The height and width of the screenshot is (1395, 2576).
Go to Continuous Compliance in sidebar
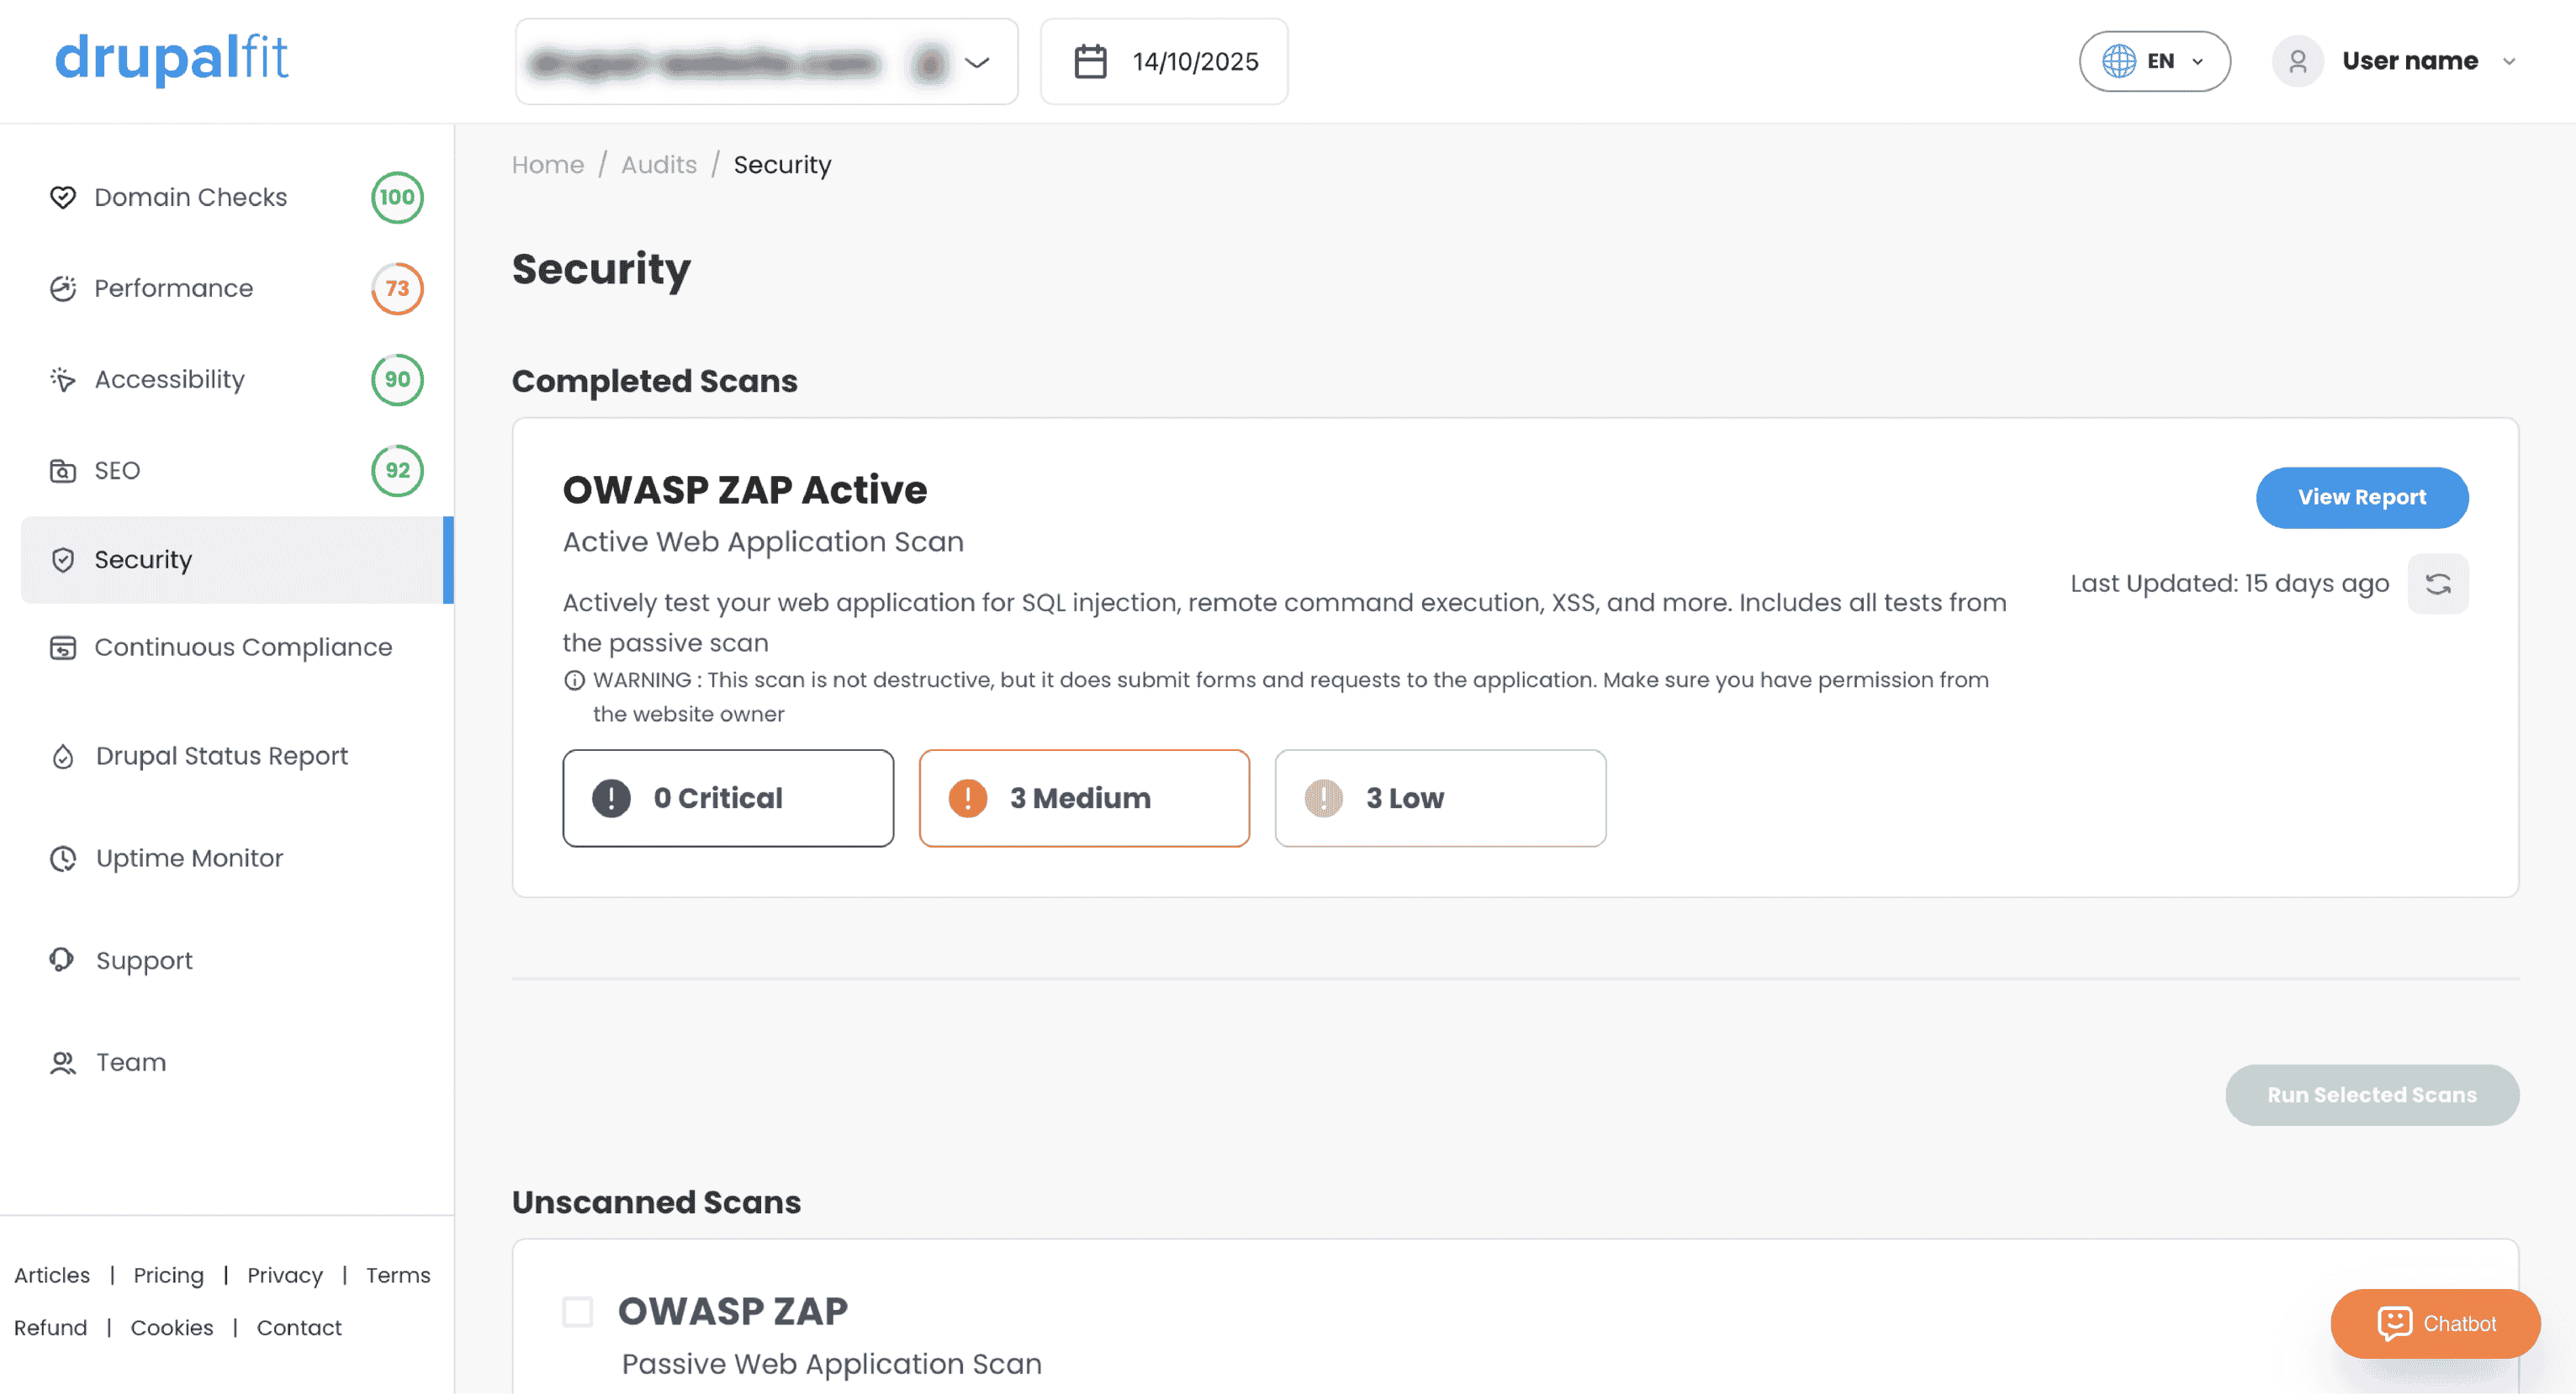(x=243, y=648)
